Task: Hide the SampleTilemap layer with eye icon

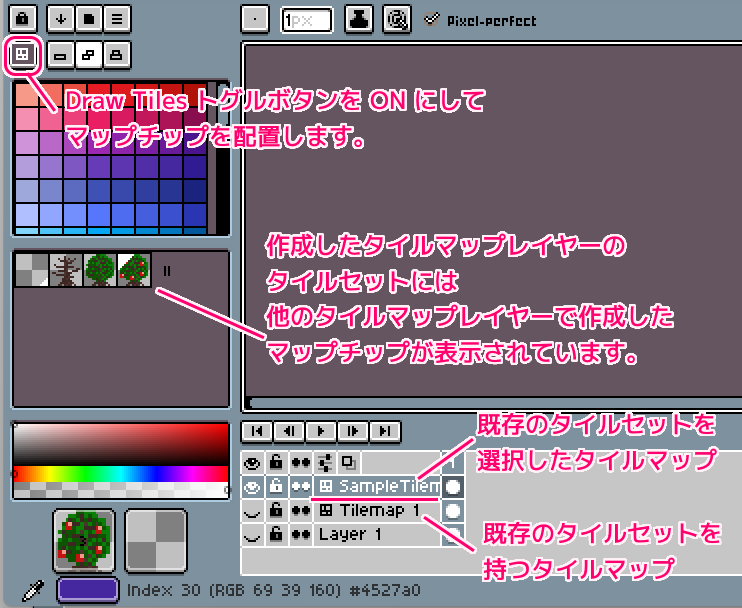Action: (252, 486)
